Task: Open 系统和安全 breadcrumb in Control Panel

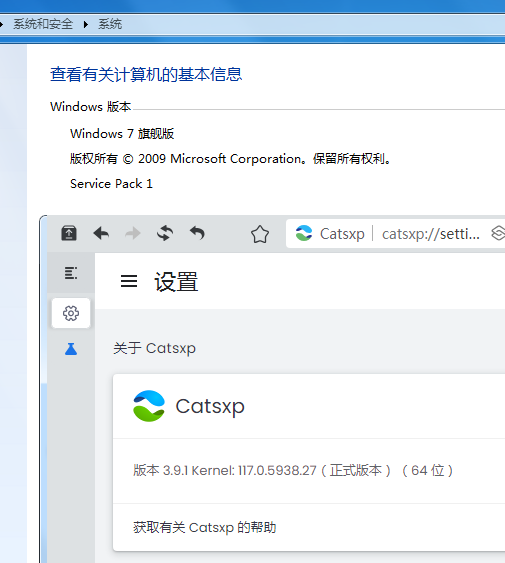Action: tap(43, 24)
